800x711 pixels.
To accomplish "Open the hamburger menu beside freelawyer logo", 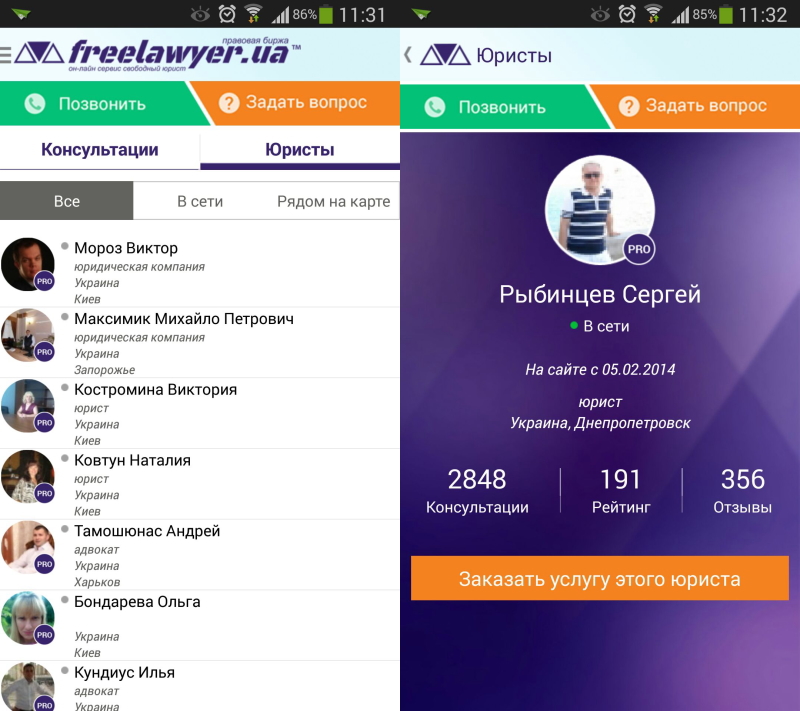I will [5, 55].
